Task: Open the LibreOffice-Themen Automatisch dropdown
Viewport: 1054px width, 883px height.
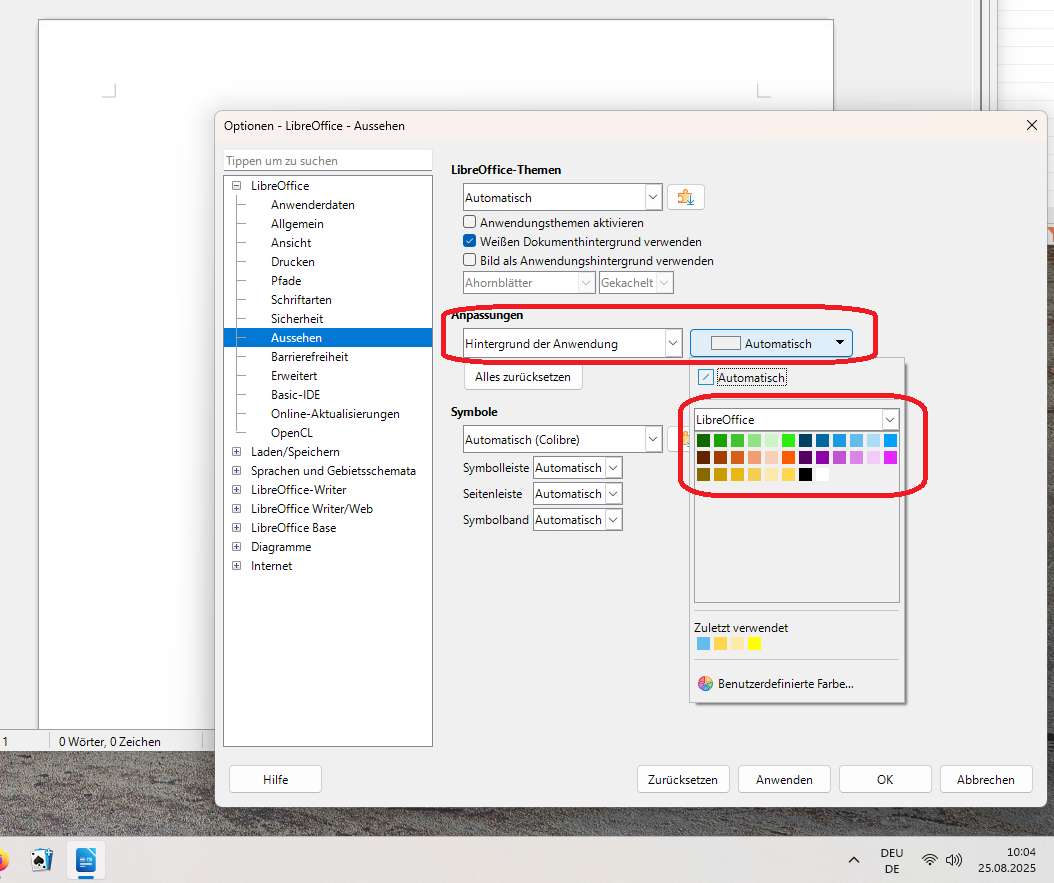Action: [563, 198]
